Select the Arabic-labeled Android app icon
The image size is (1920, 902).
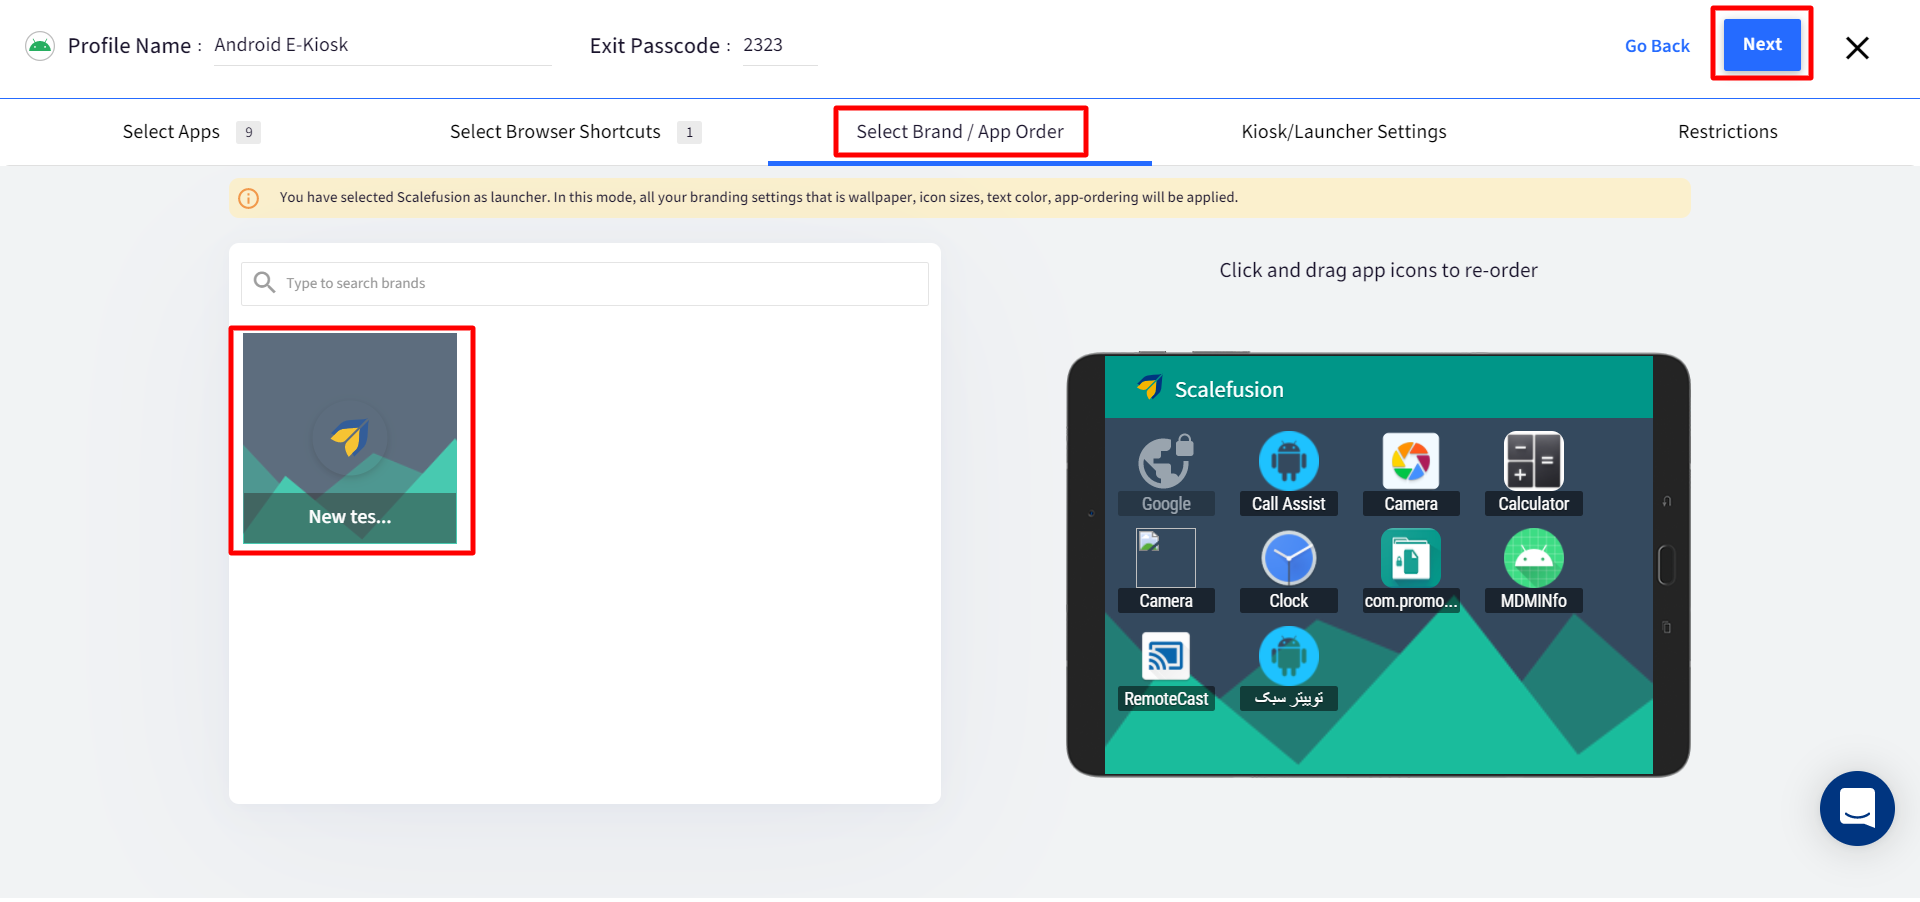point(1288,656)
